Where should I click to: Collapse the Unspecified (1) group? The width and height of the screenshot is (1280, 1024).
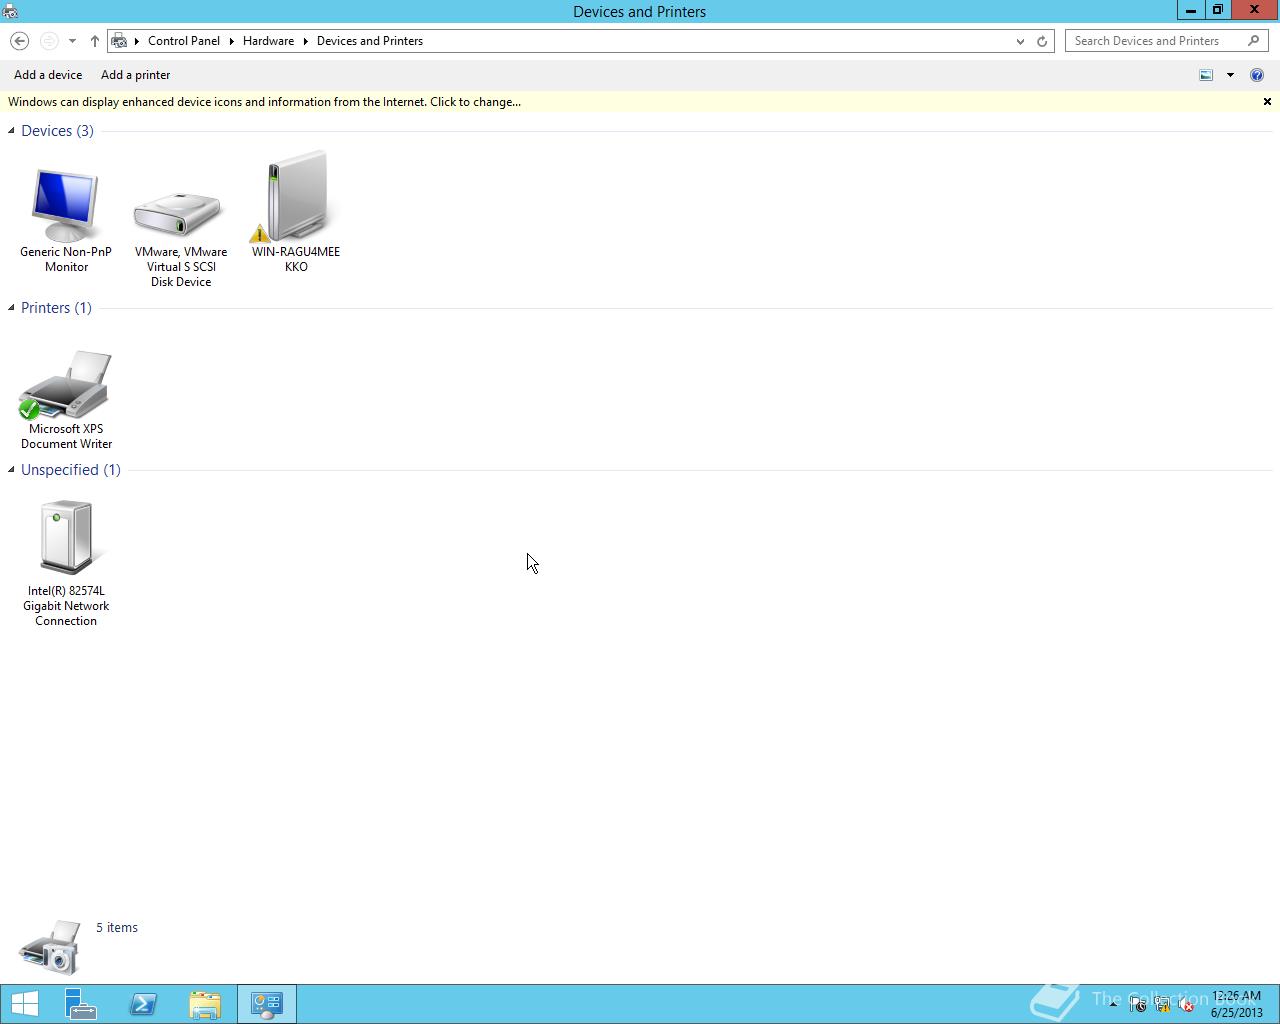pos(11,470)
